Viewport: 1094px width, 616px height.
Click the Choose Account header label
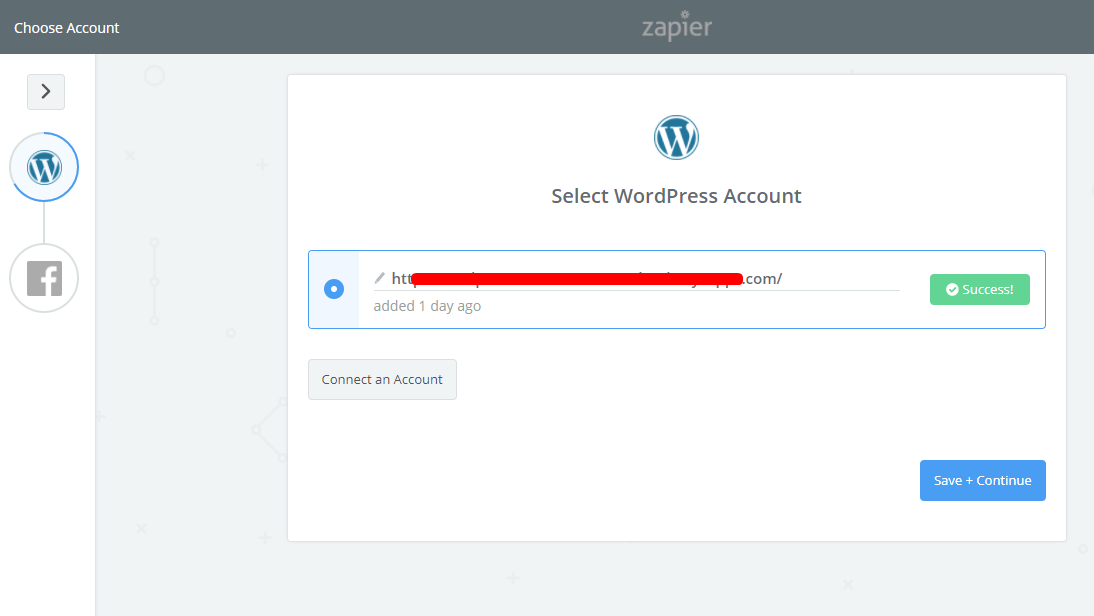66,27
